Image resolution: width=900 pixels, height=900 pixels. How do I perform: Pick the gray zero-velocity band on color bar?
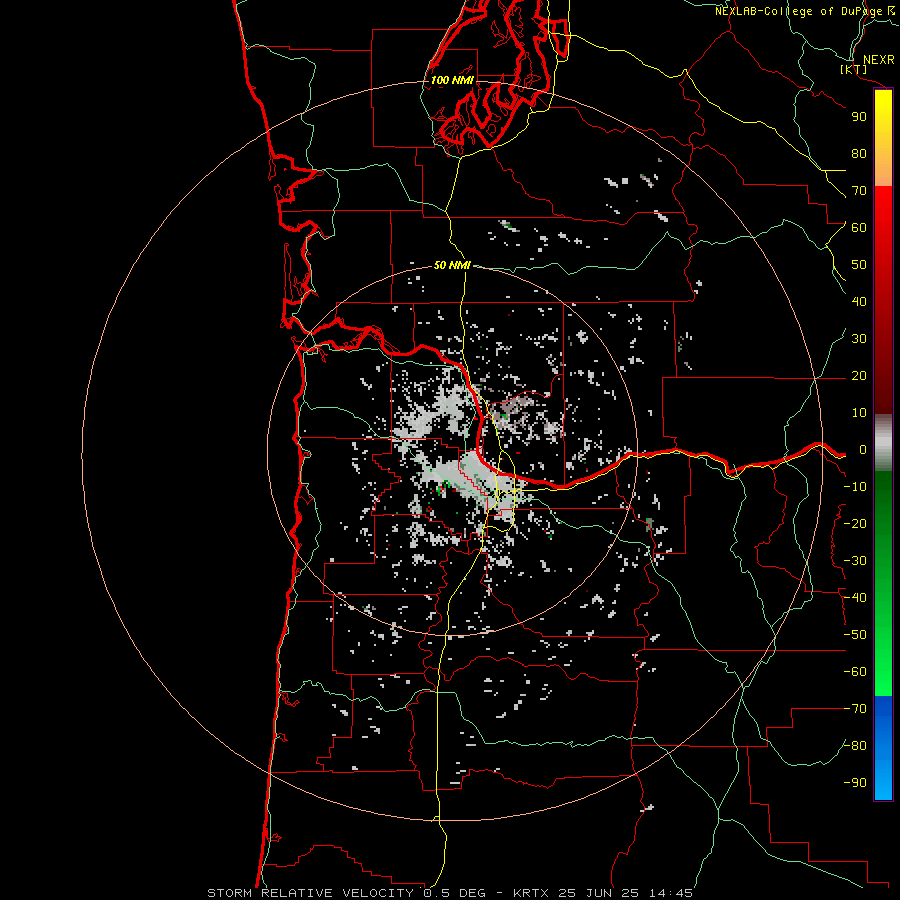(x=883, y=443)
